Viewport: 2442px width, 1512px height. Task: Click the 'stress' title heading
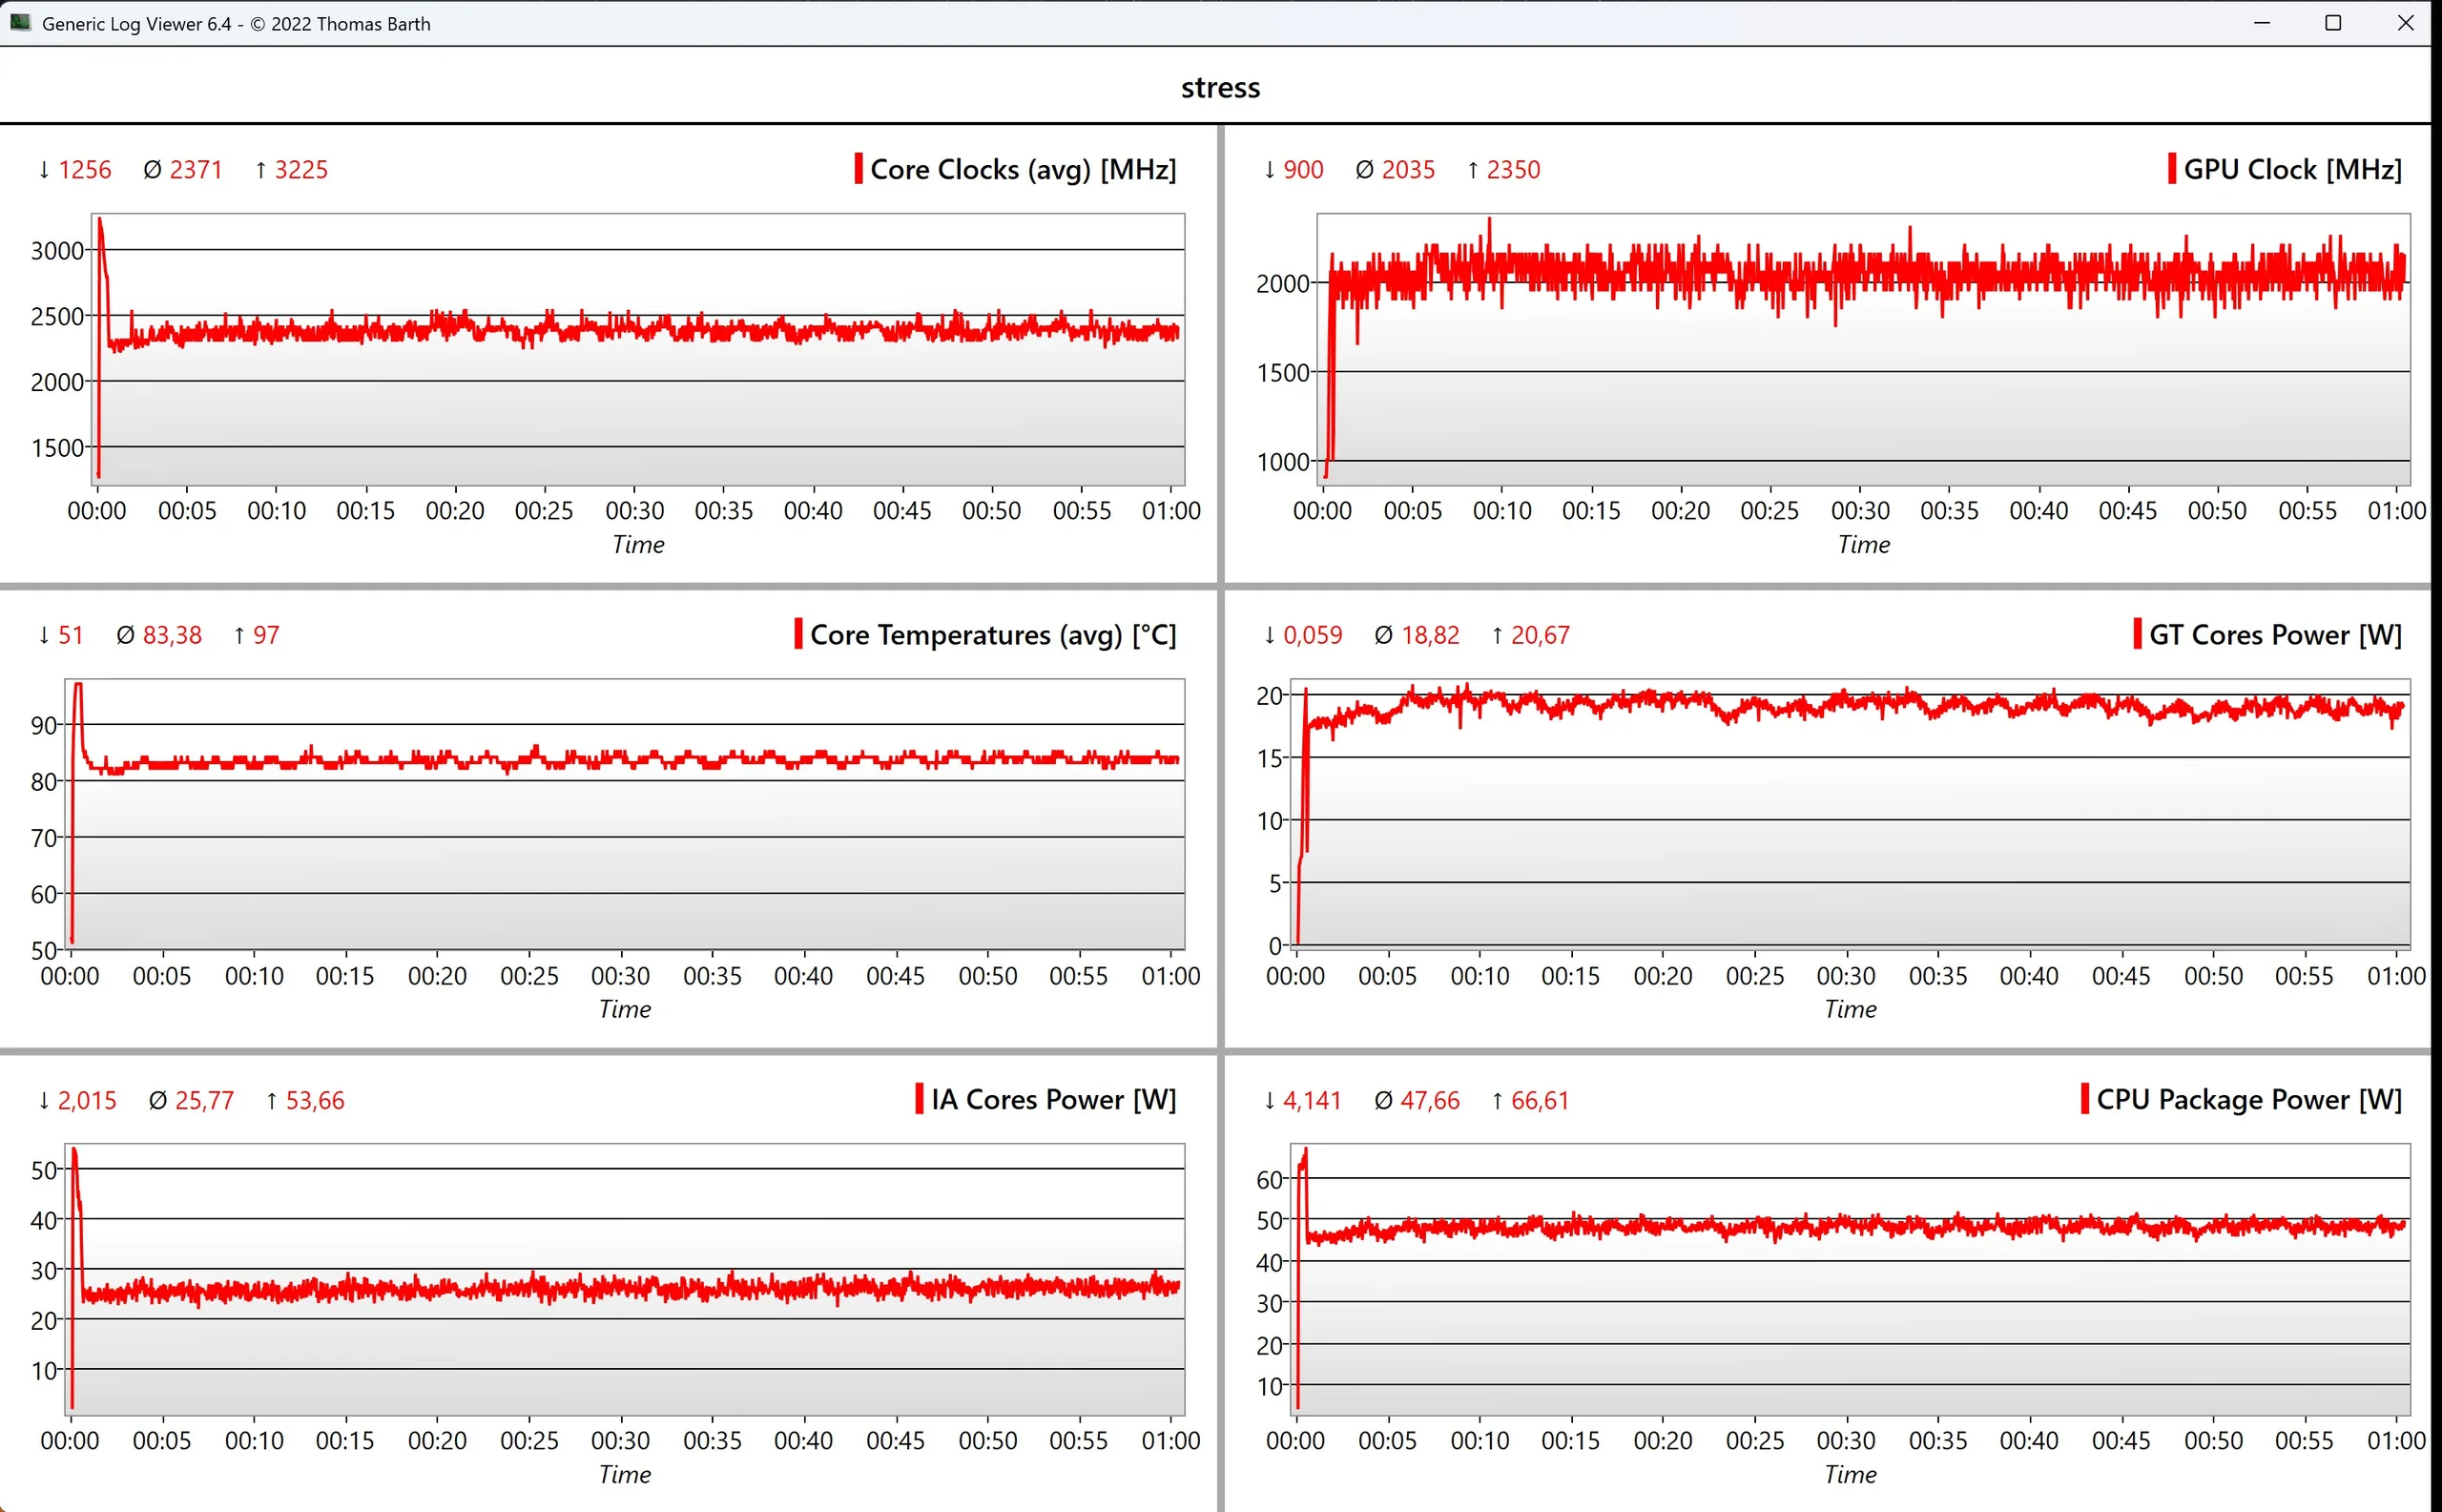click(1220, 87)
